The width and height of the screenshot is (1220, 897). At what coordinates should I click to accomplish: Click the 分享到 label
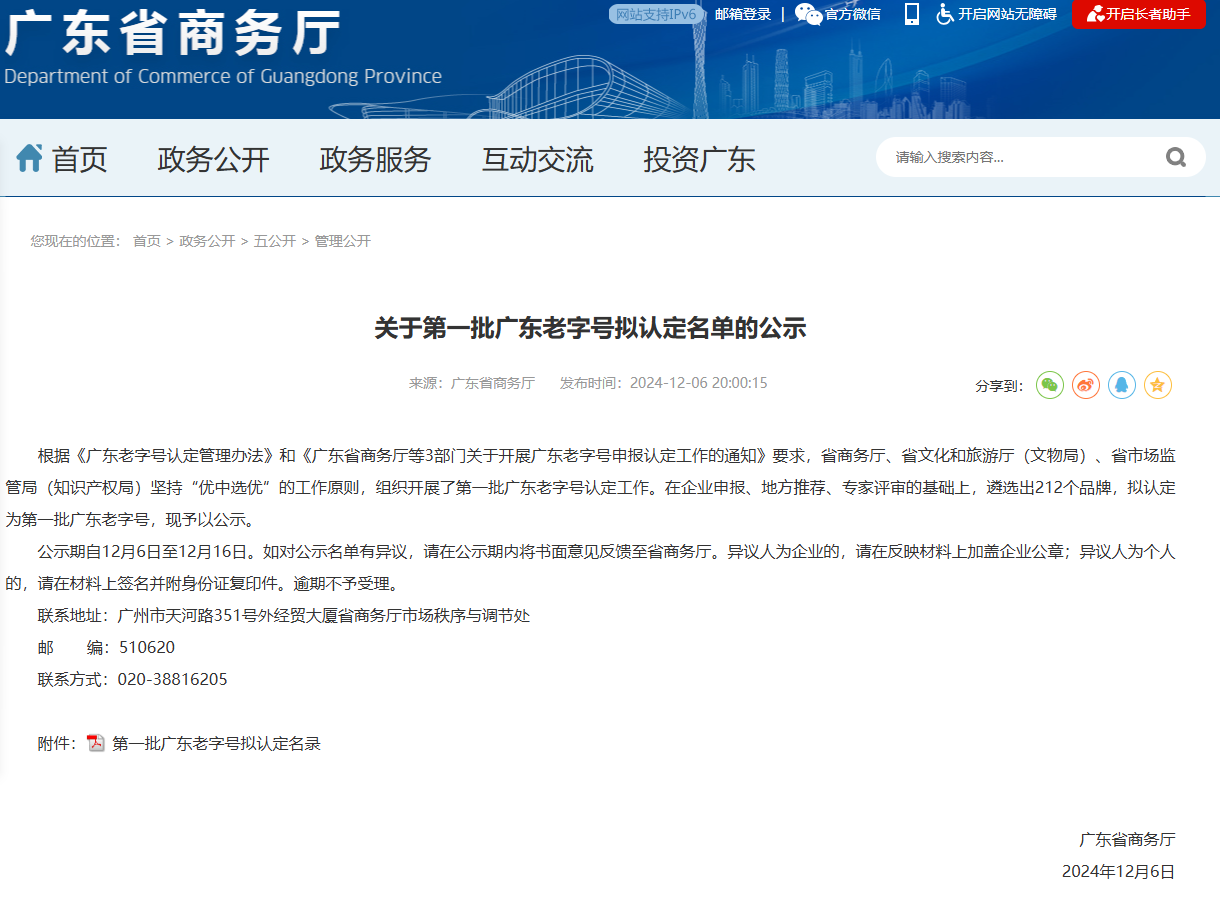[999, 386]
